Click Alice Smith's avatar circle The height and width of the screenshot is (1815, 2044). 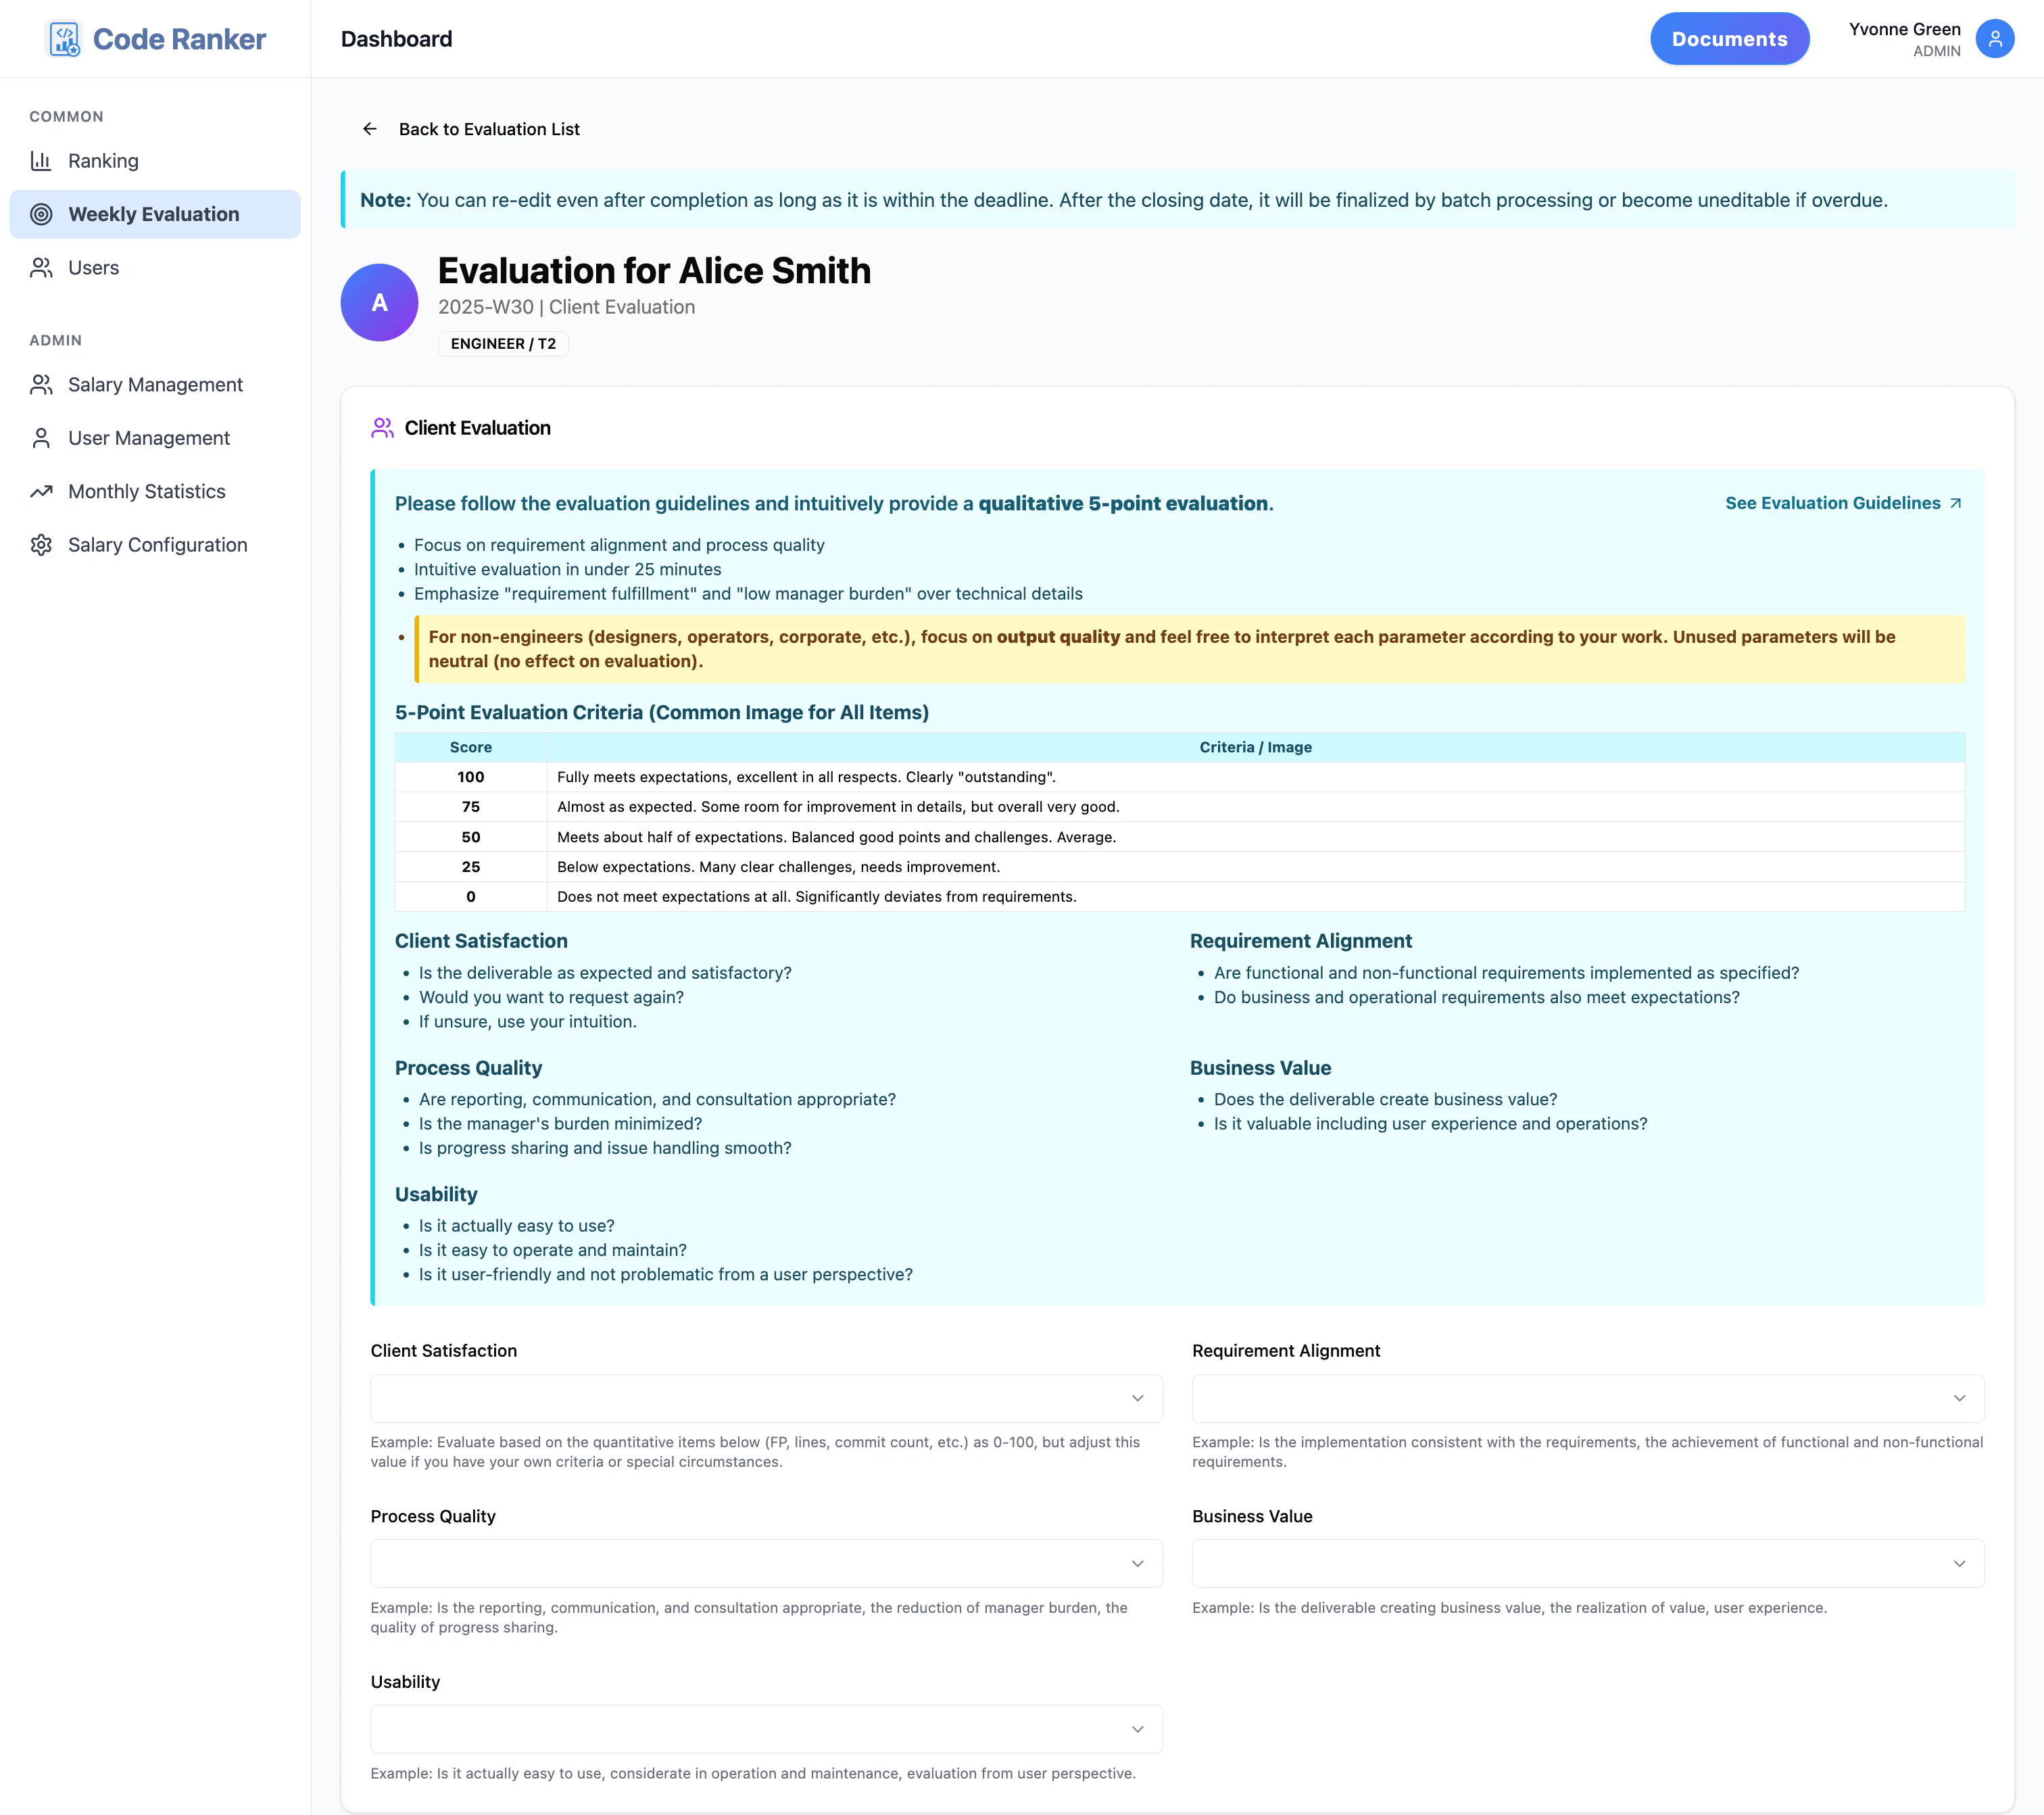pyautogui.click(x=379, y=302)
